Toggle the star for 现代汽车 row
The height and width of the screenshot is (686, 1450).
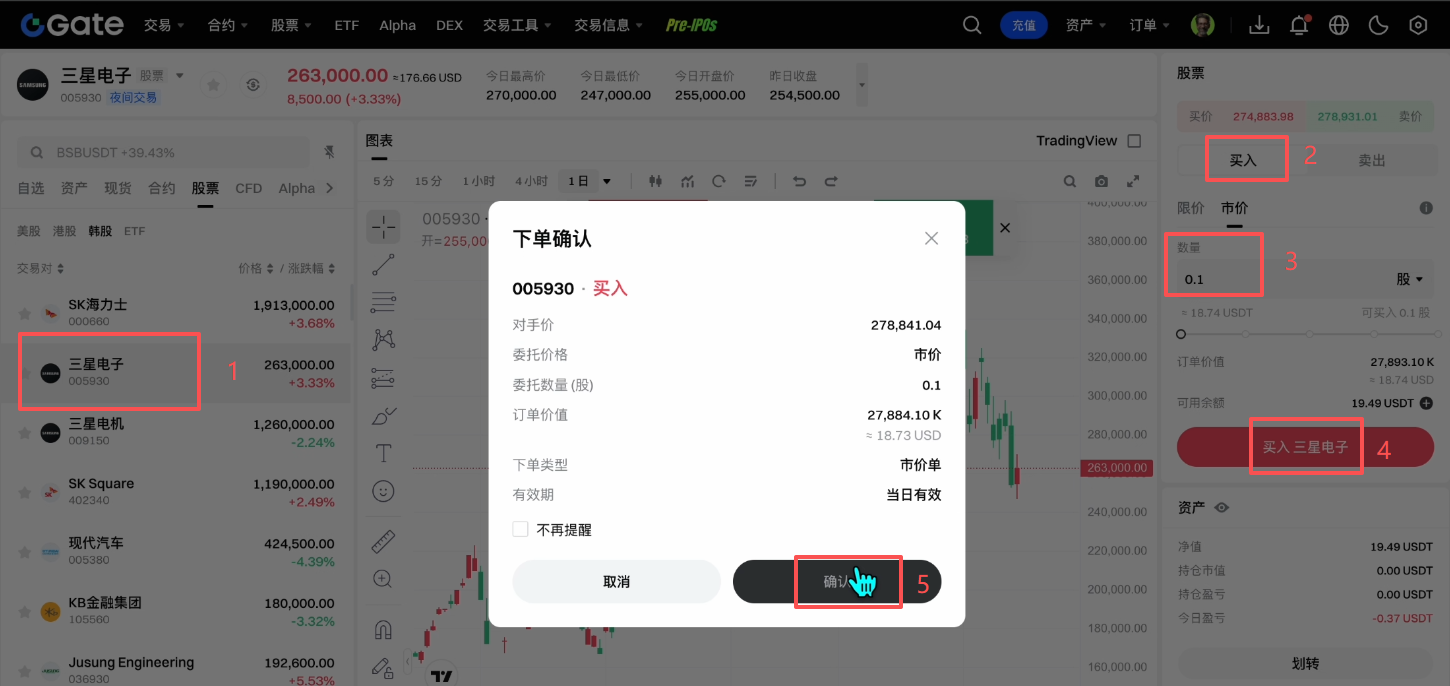click(27, 552)
